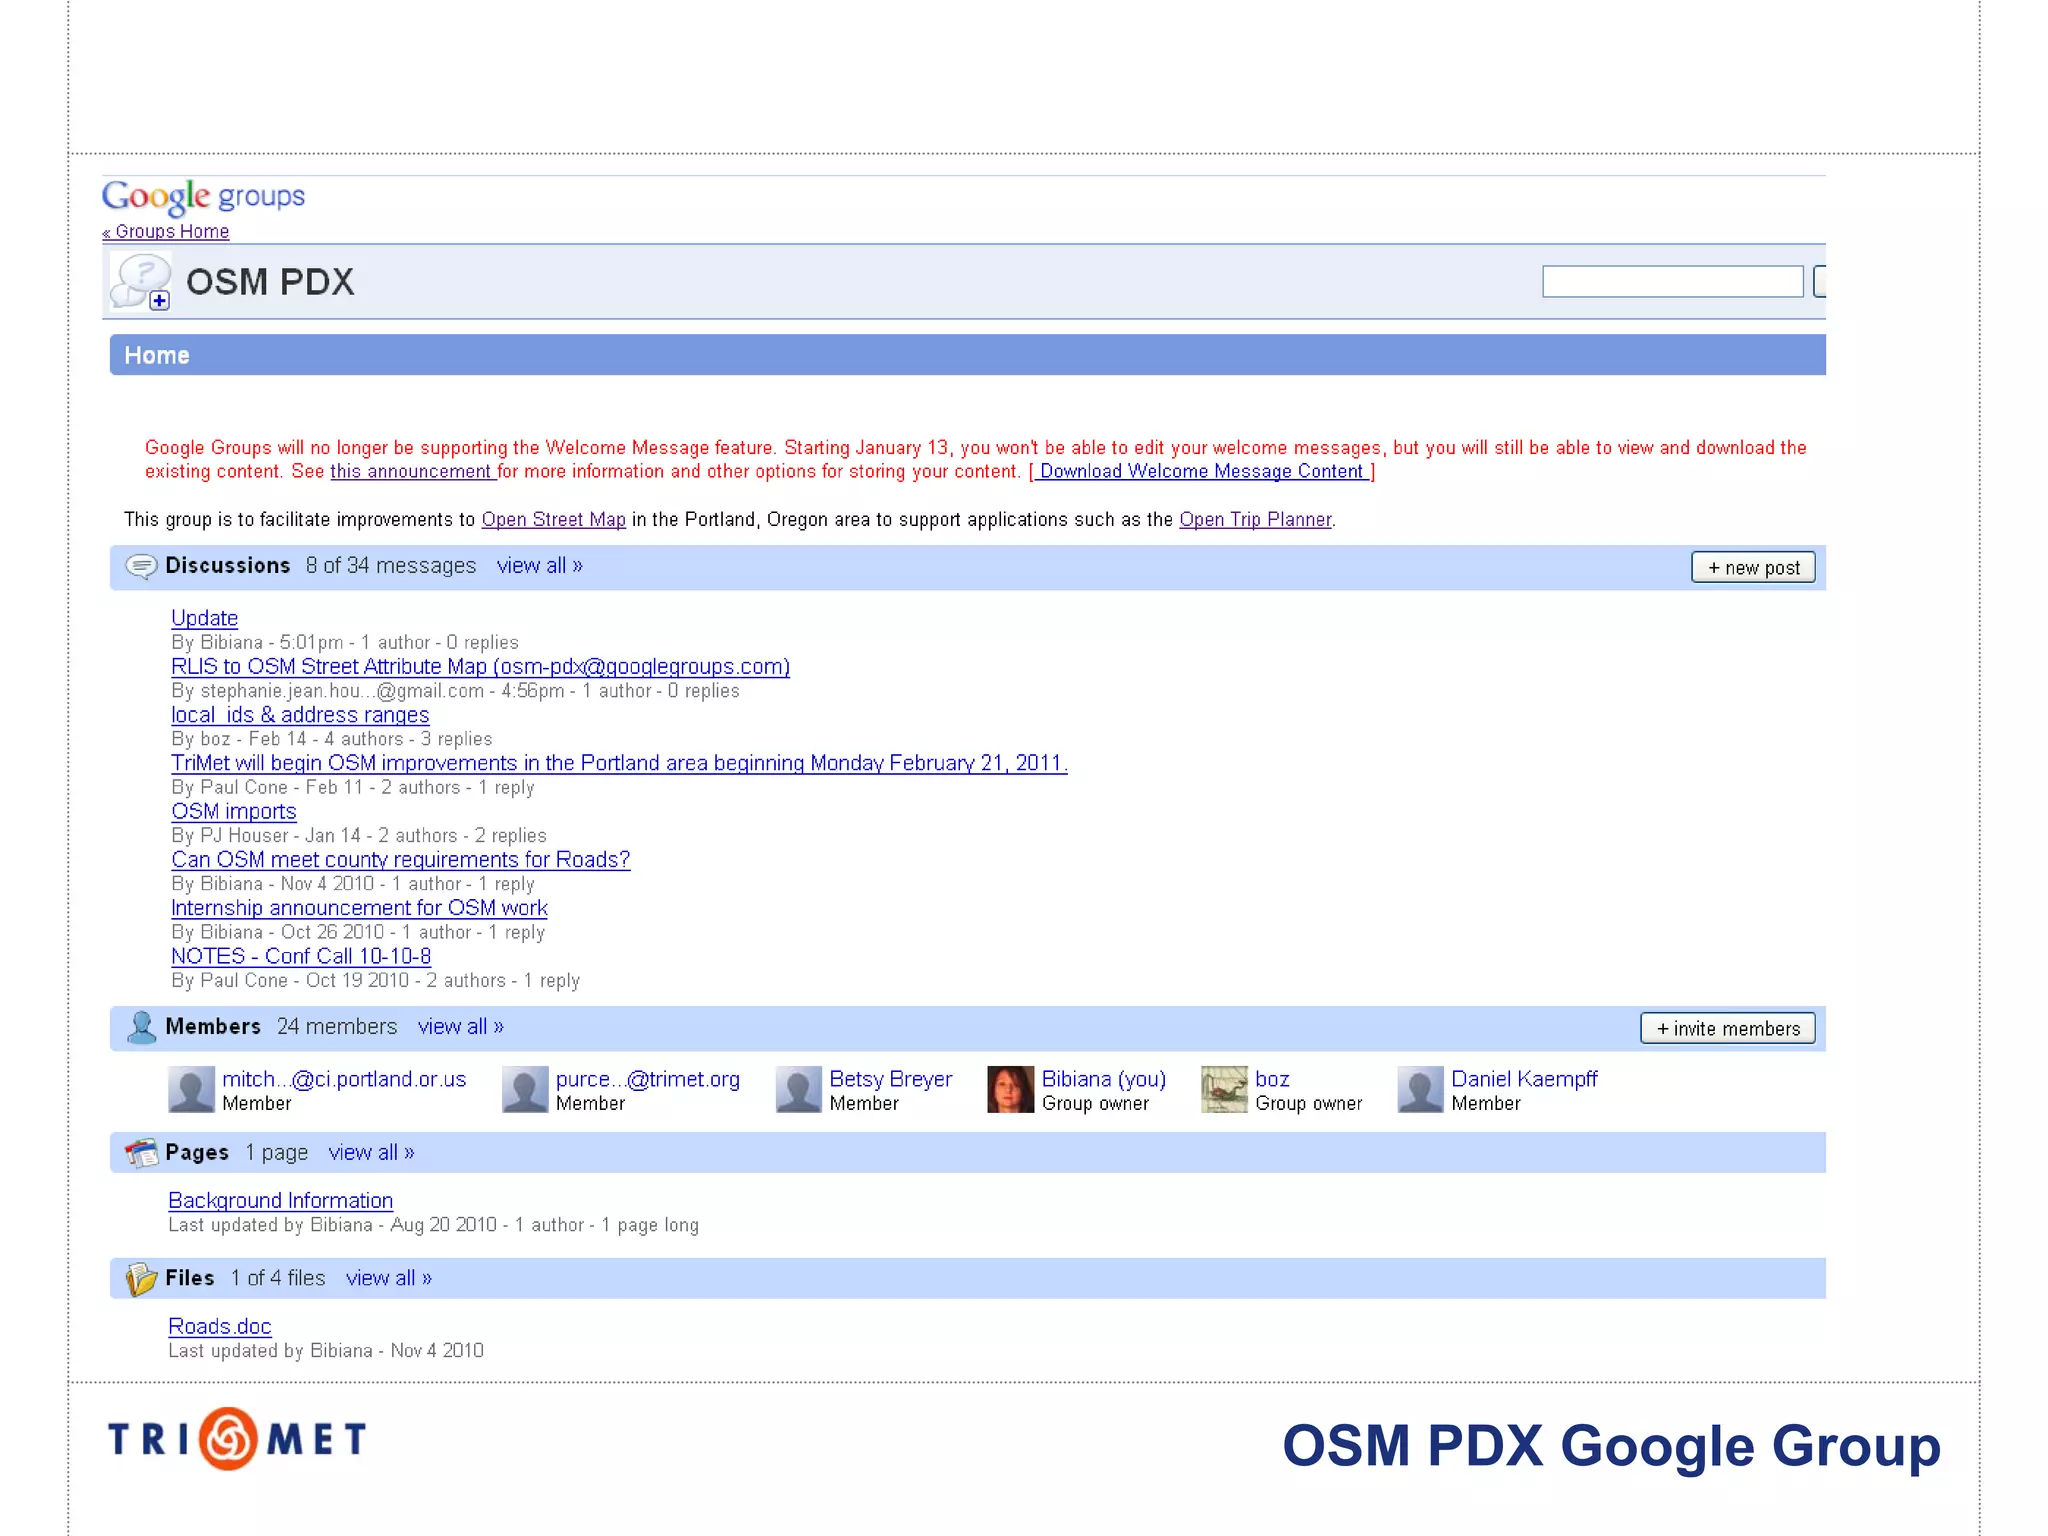The height and width of the screenshot is (1536, 2048).
Task: Open TriMet will begin OSM improvements thread
Action: tap(619, 763)
